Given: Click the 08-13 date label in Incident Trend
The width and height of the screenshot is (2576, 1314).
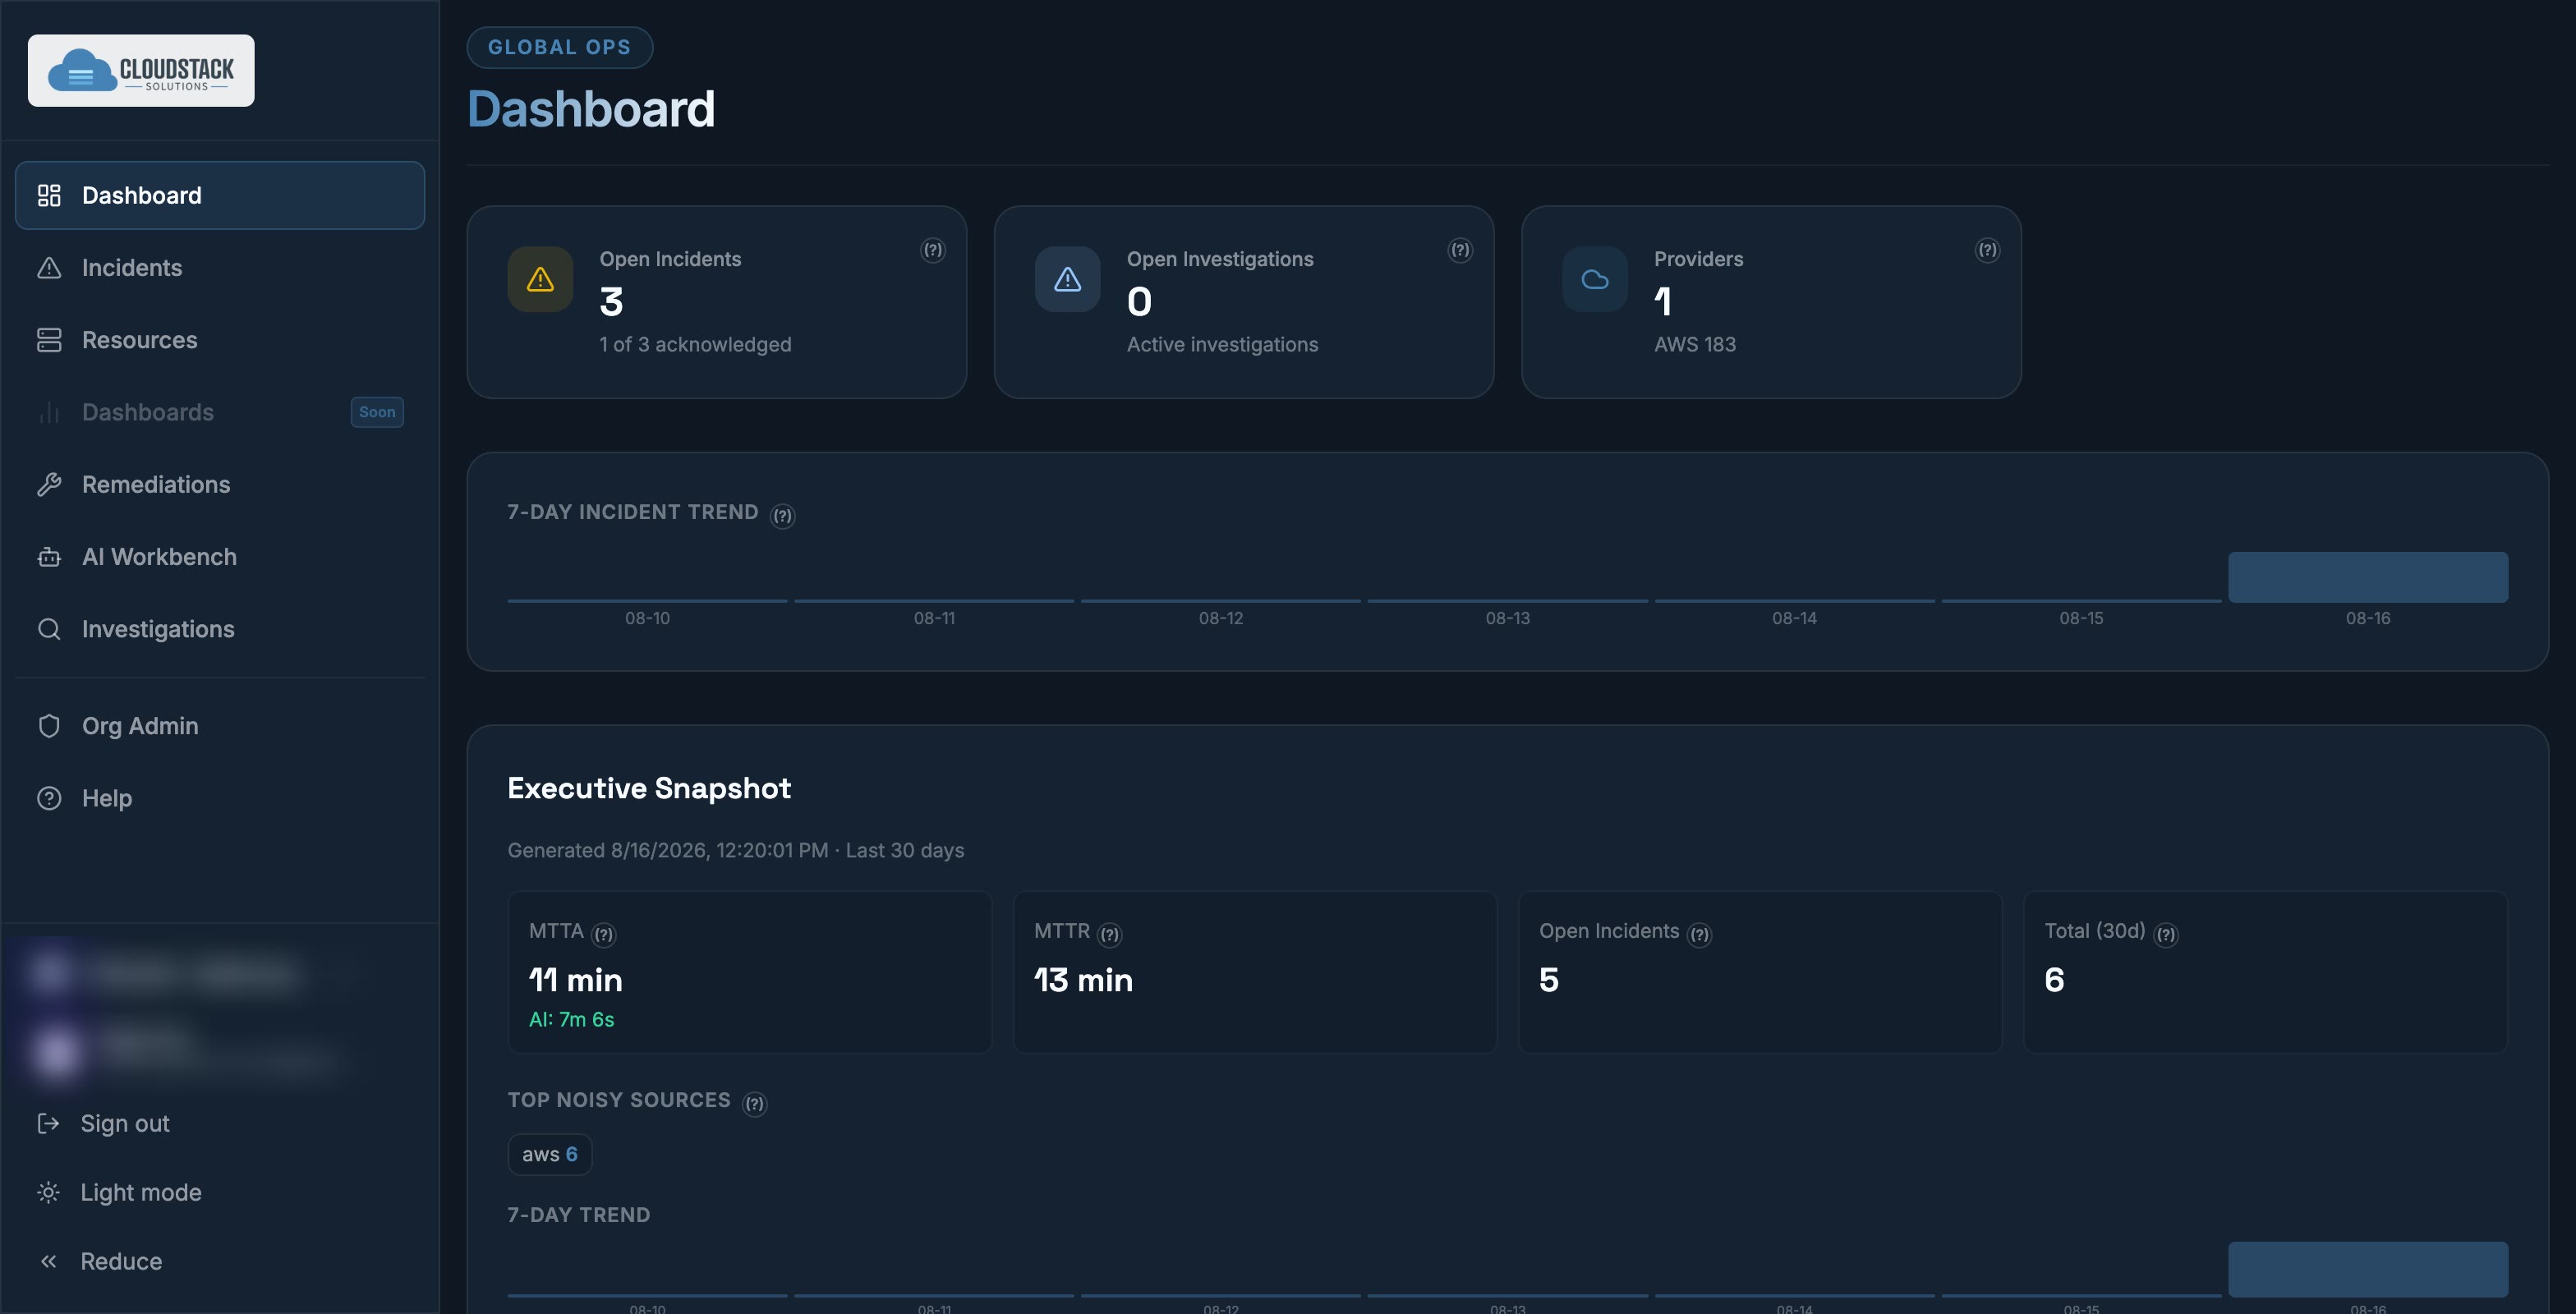Looking at the screenshot, I should point(1508,618).
